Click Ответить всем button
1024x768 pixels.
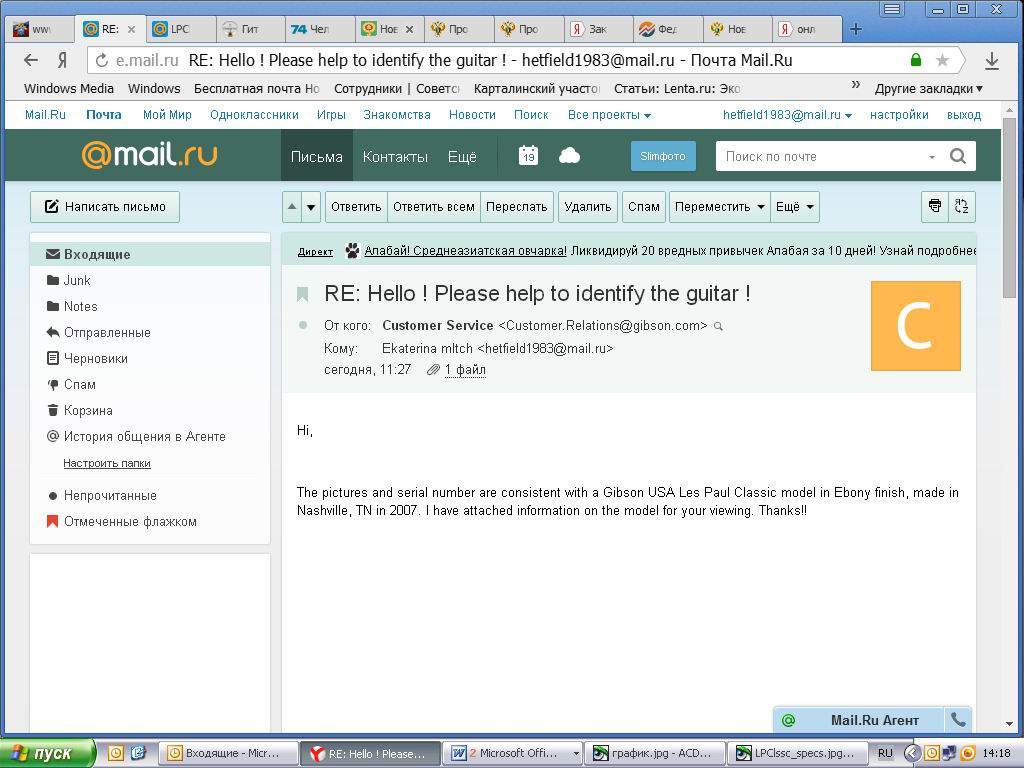pyautogui.click(x=434, y=207)
